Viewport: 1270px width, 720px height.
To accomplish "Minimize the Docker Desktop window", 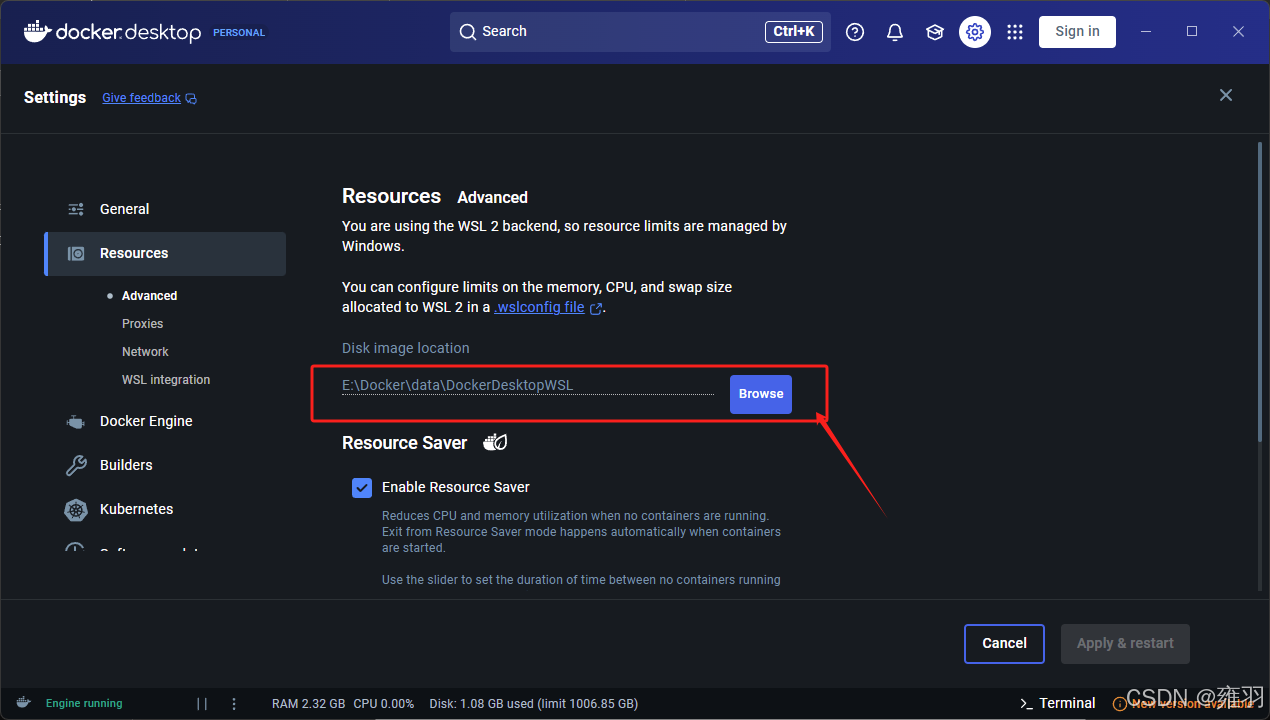I will 1146,32.
